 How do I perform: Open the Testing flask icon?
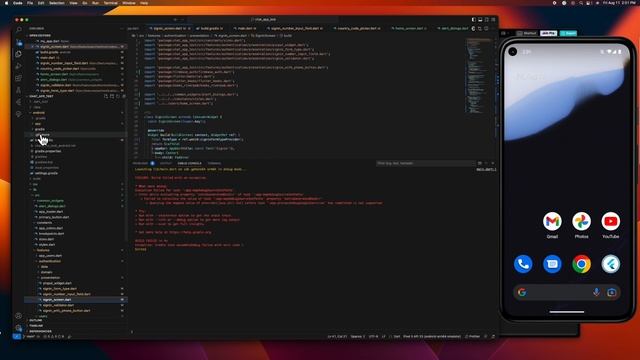(19, 90)
